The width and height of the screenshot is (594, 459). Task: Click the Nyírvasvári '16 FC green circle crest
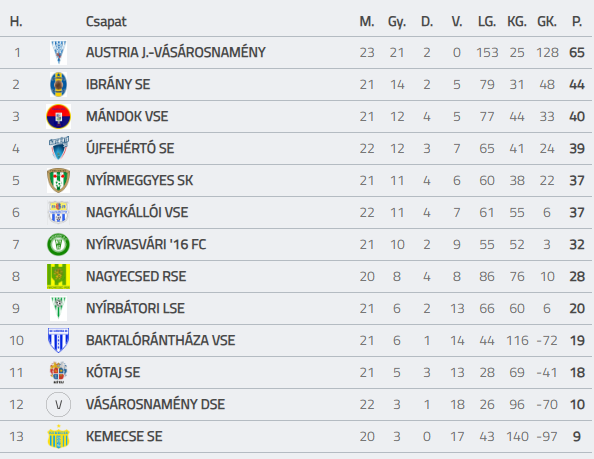pyautogui.click(x=58, y=244)
